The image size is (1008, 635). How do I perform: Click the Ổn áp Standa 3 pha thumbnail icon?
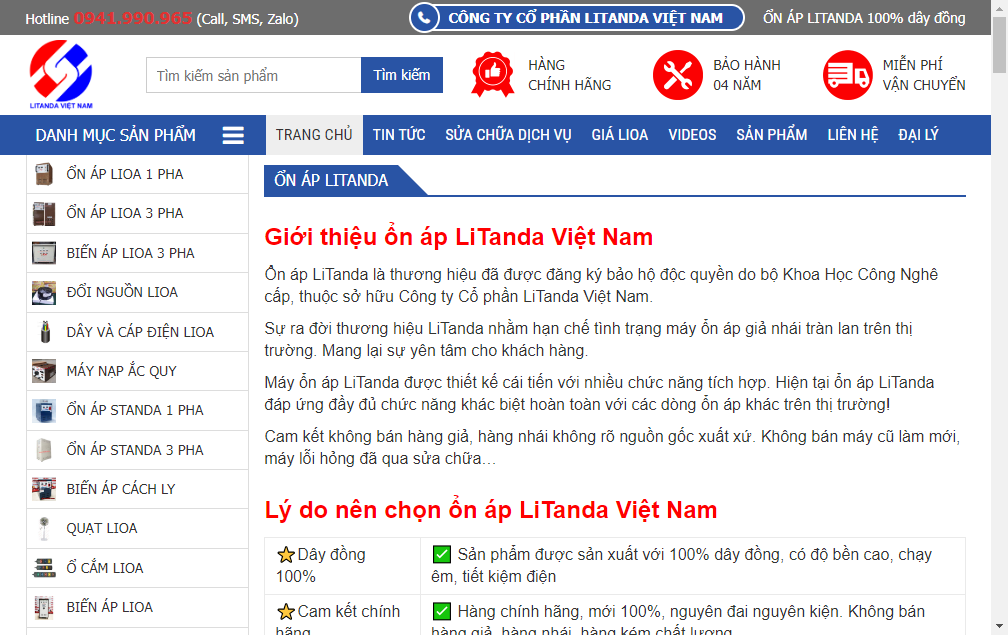tap(44, 450)
